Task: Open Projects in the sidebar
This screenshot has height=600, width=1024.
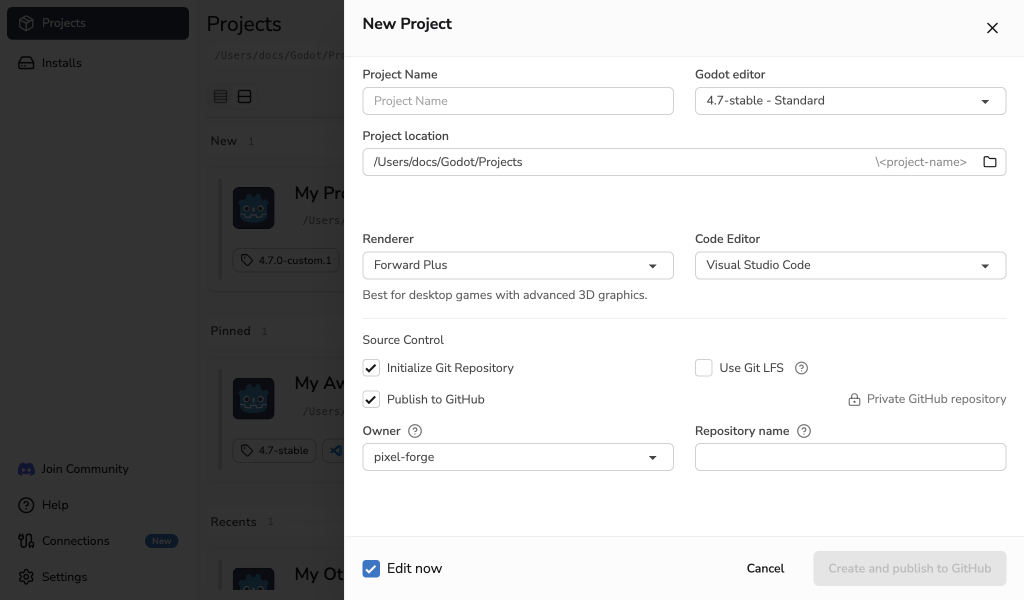Action: (98, 24)
